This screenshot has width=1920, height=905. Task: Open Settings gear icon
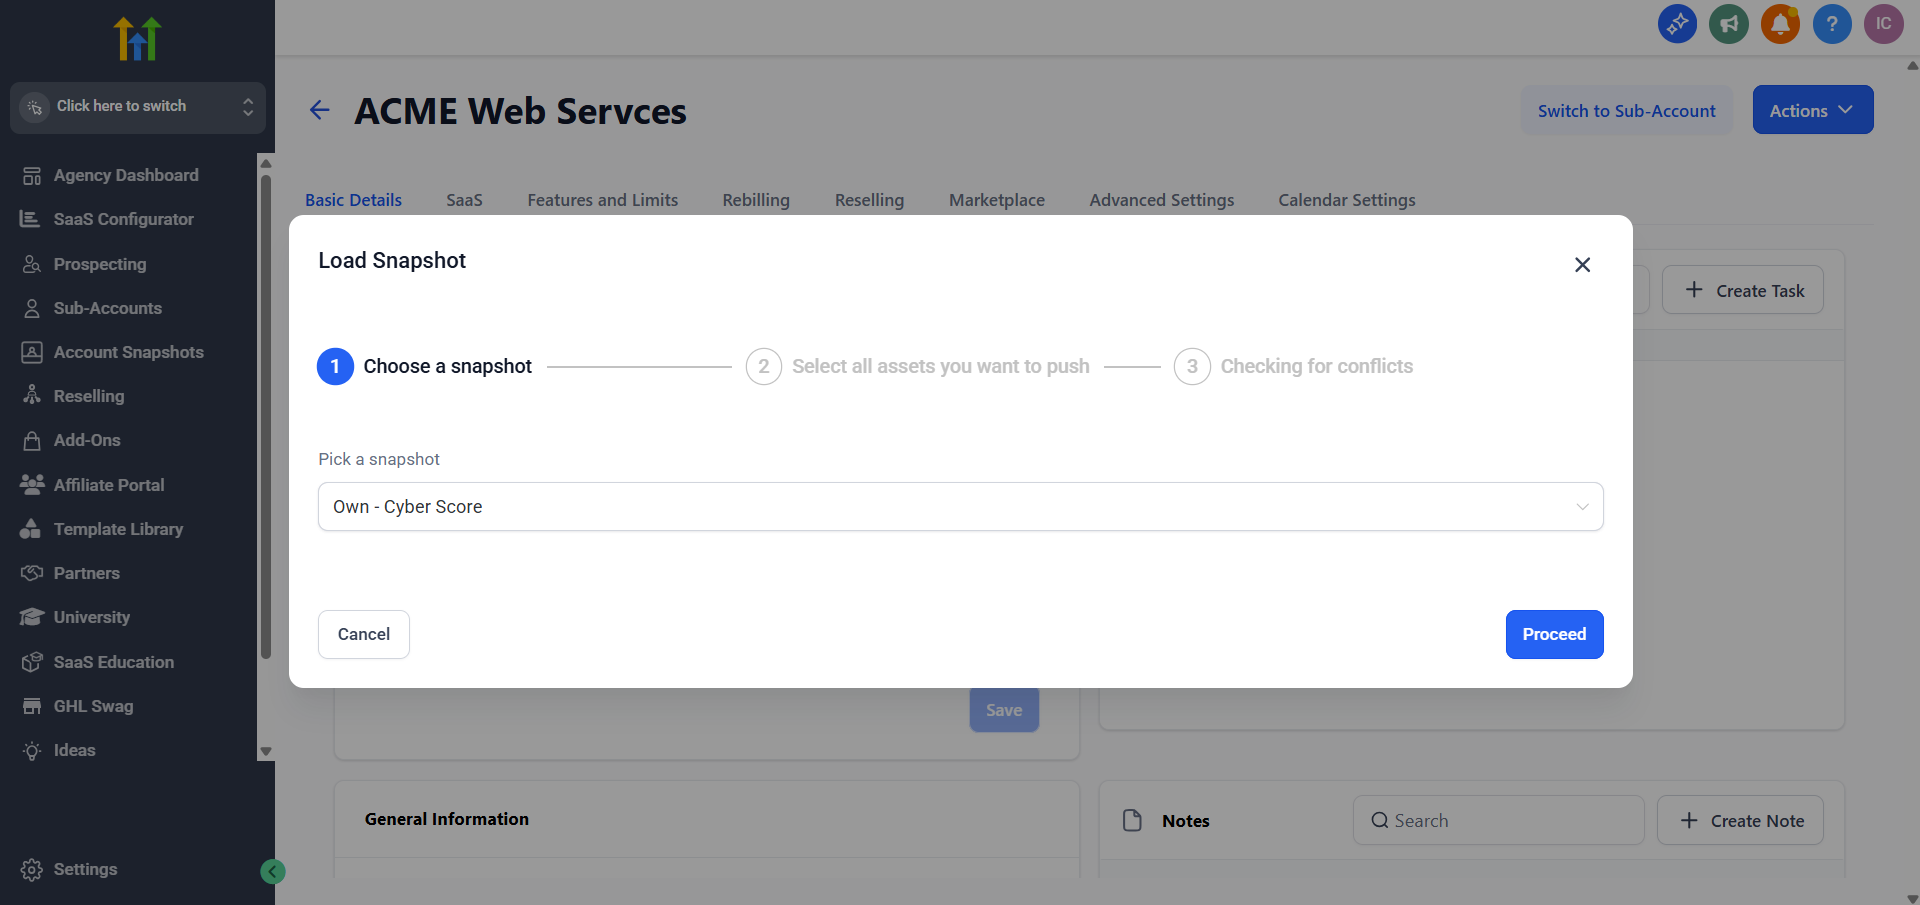(32, 870)
